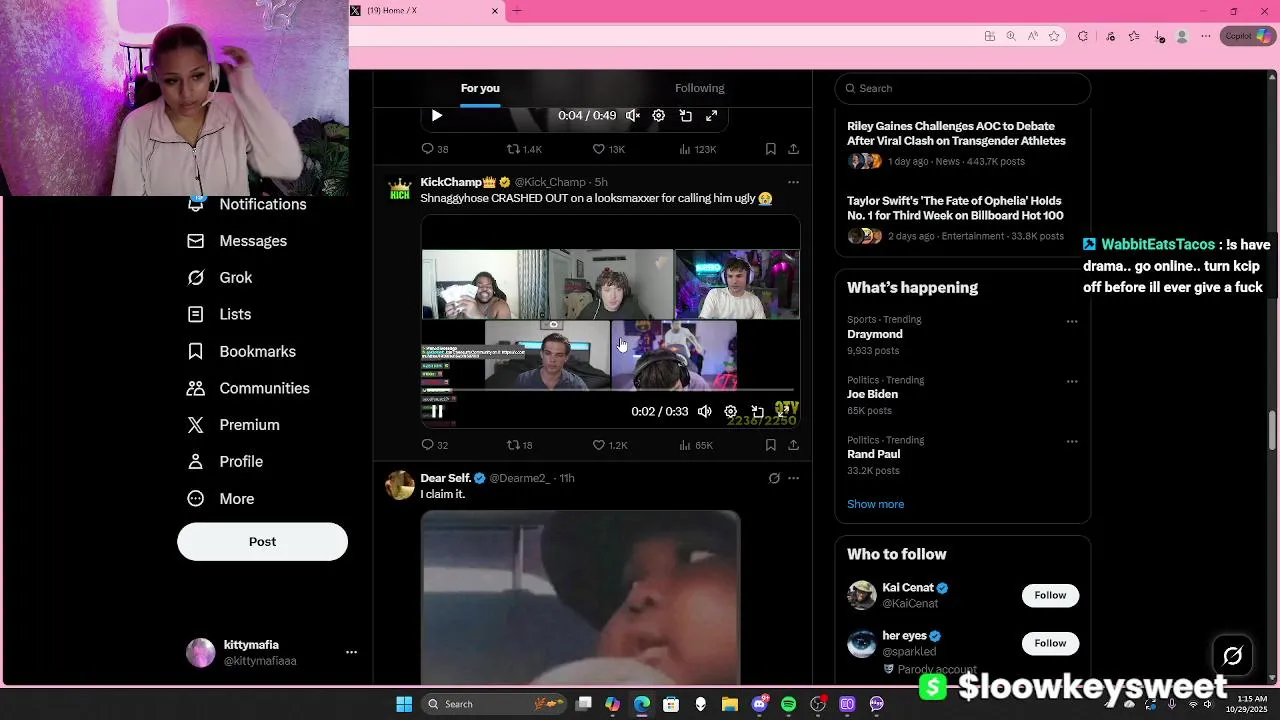
Task: Reply to KickChamp post with 32 comments
Action: (x=434, y=445)
